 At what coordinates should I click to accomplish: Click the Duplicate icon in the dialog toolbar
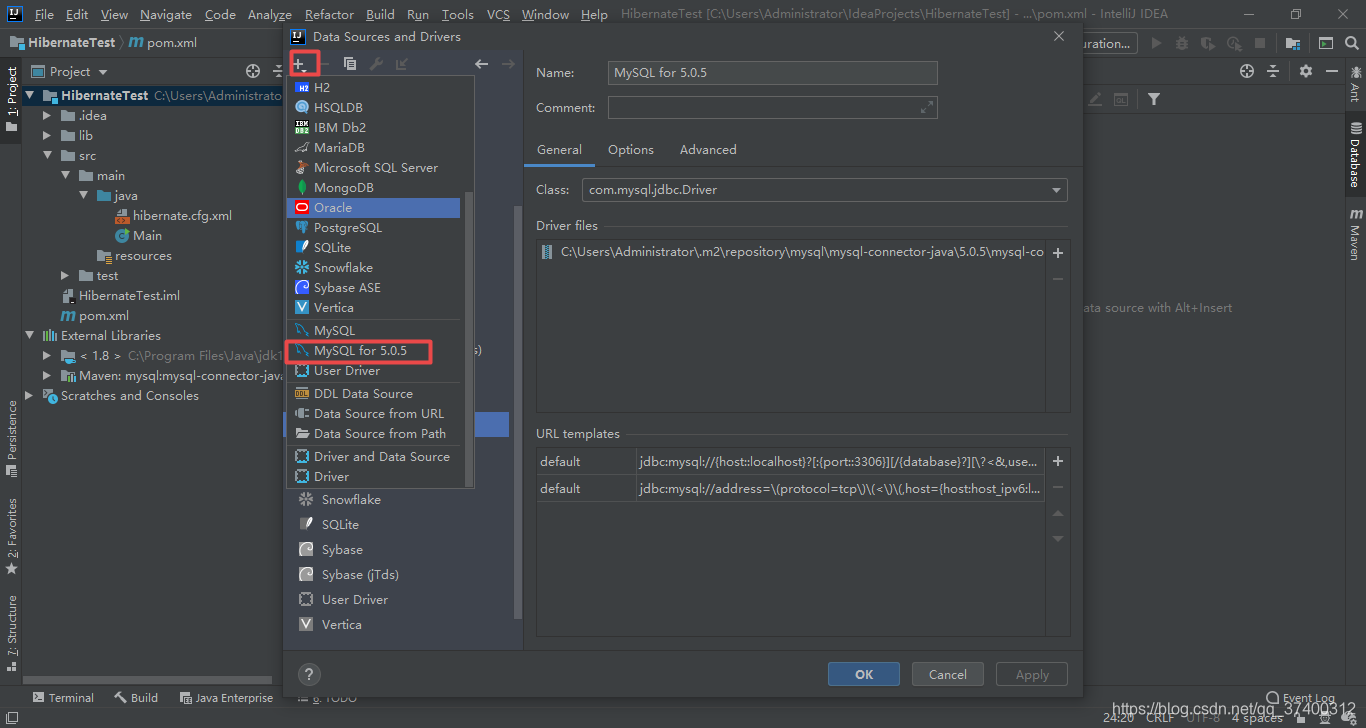pos(350,63)
